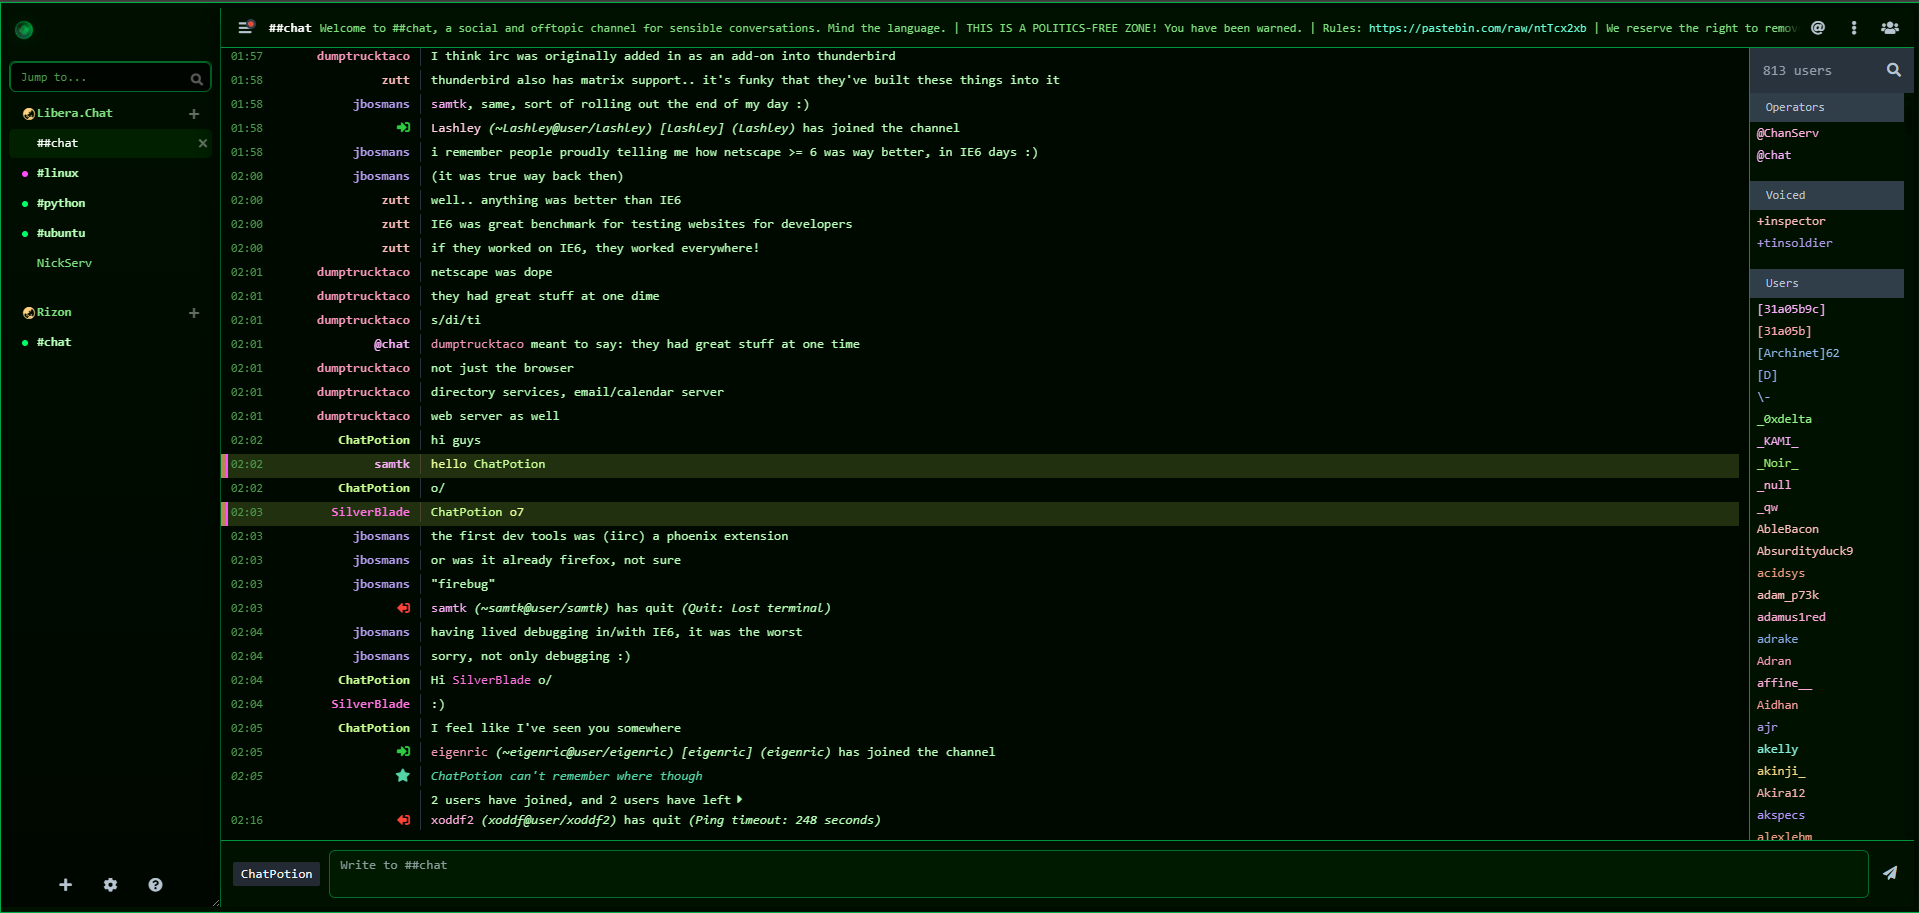Click the Libera.Chat network icon
Screen dimensions: 1919x913
(29, 114)
